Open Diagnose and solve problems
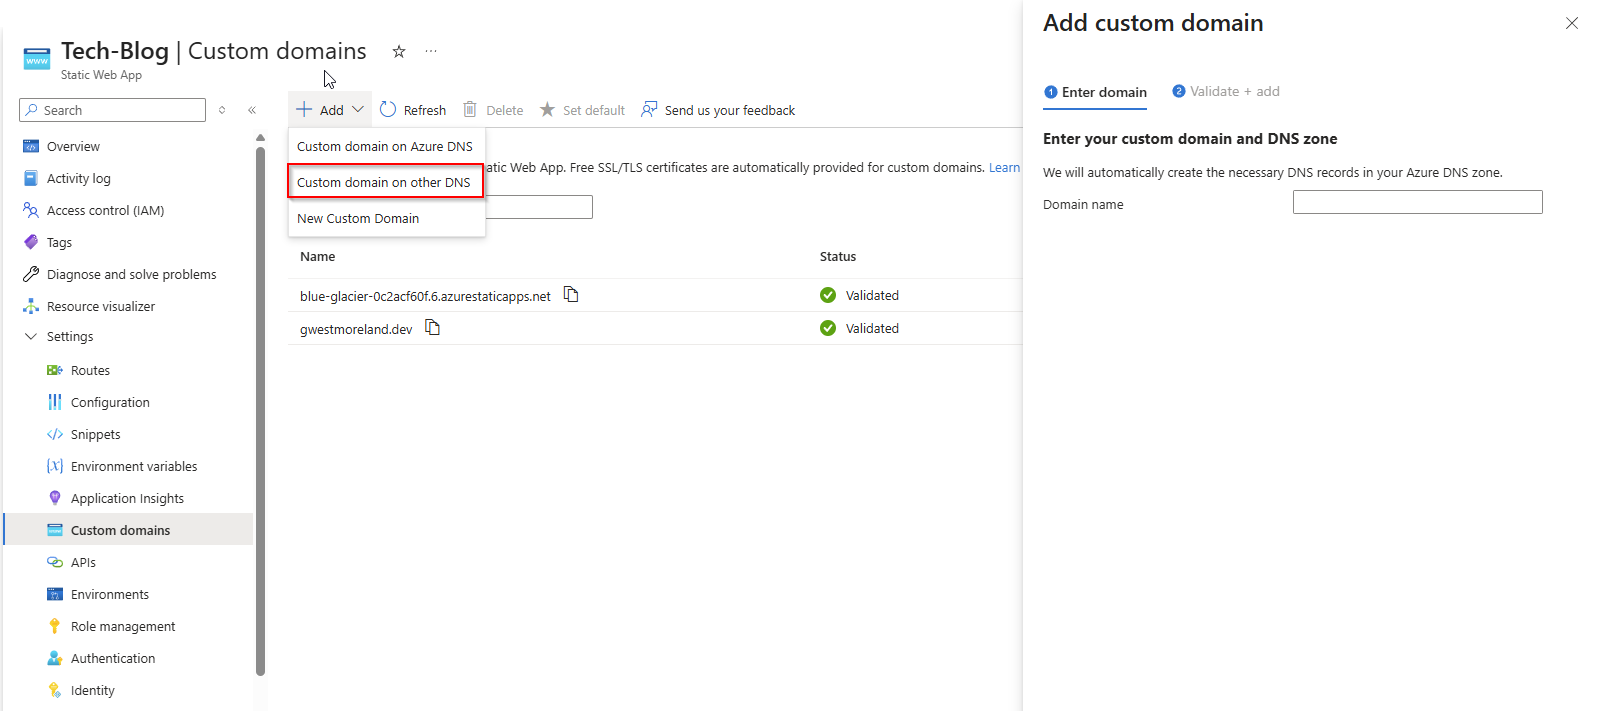This screenshot has height=711, width=1608. [131, 274]
